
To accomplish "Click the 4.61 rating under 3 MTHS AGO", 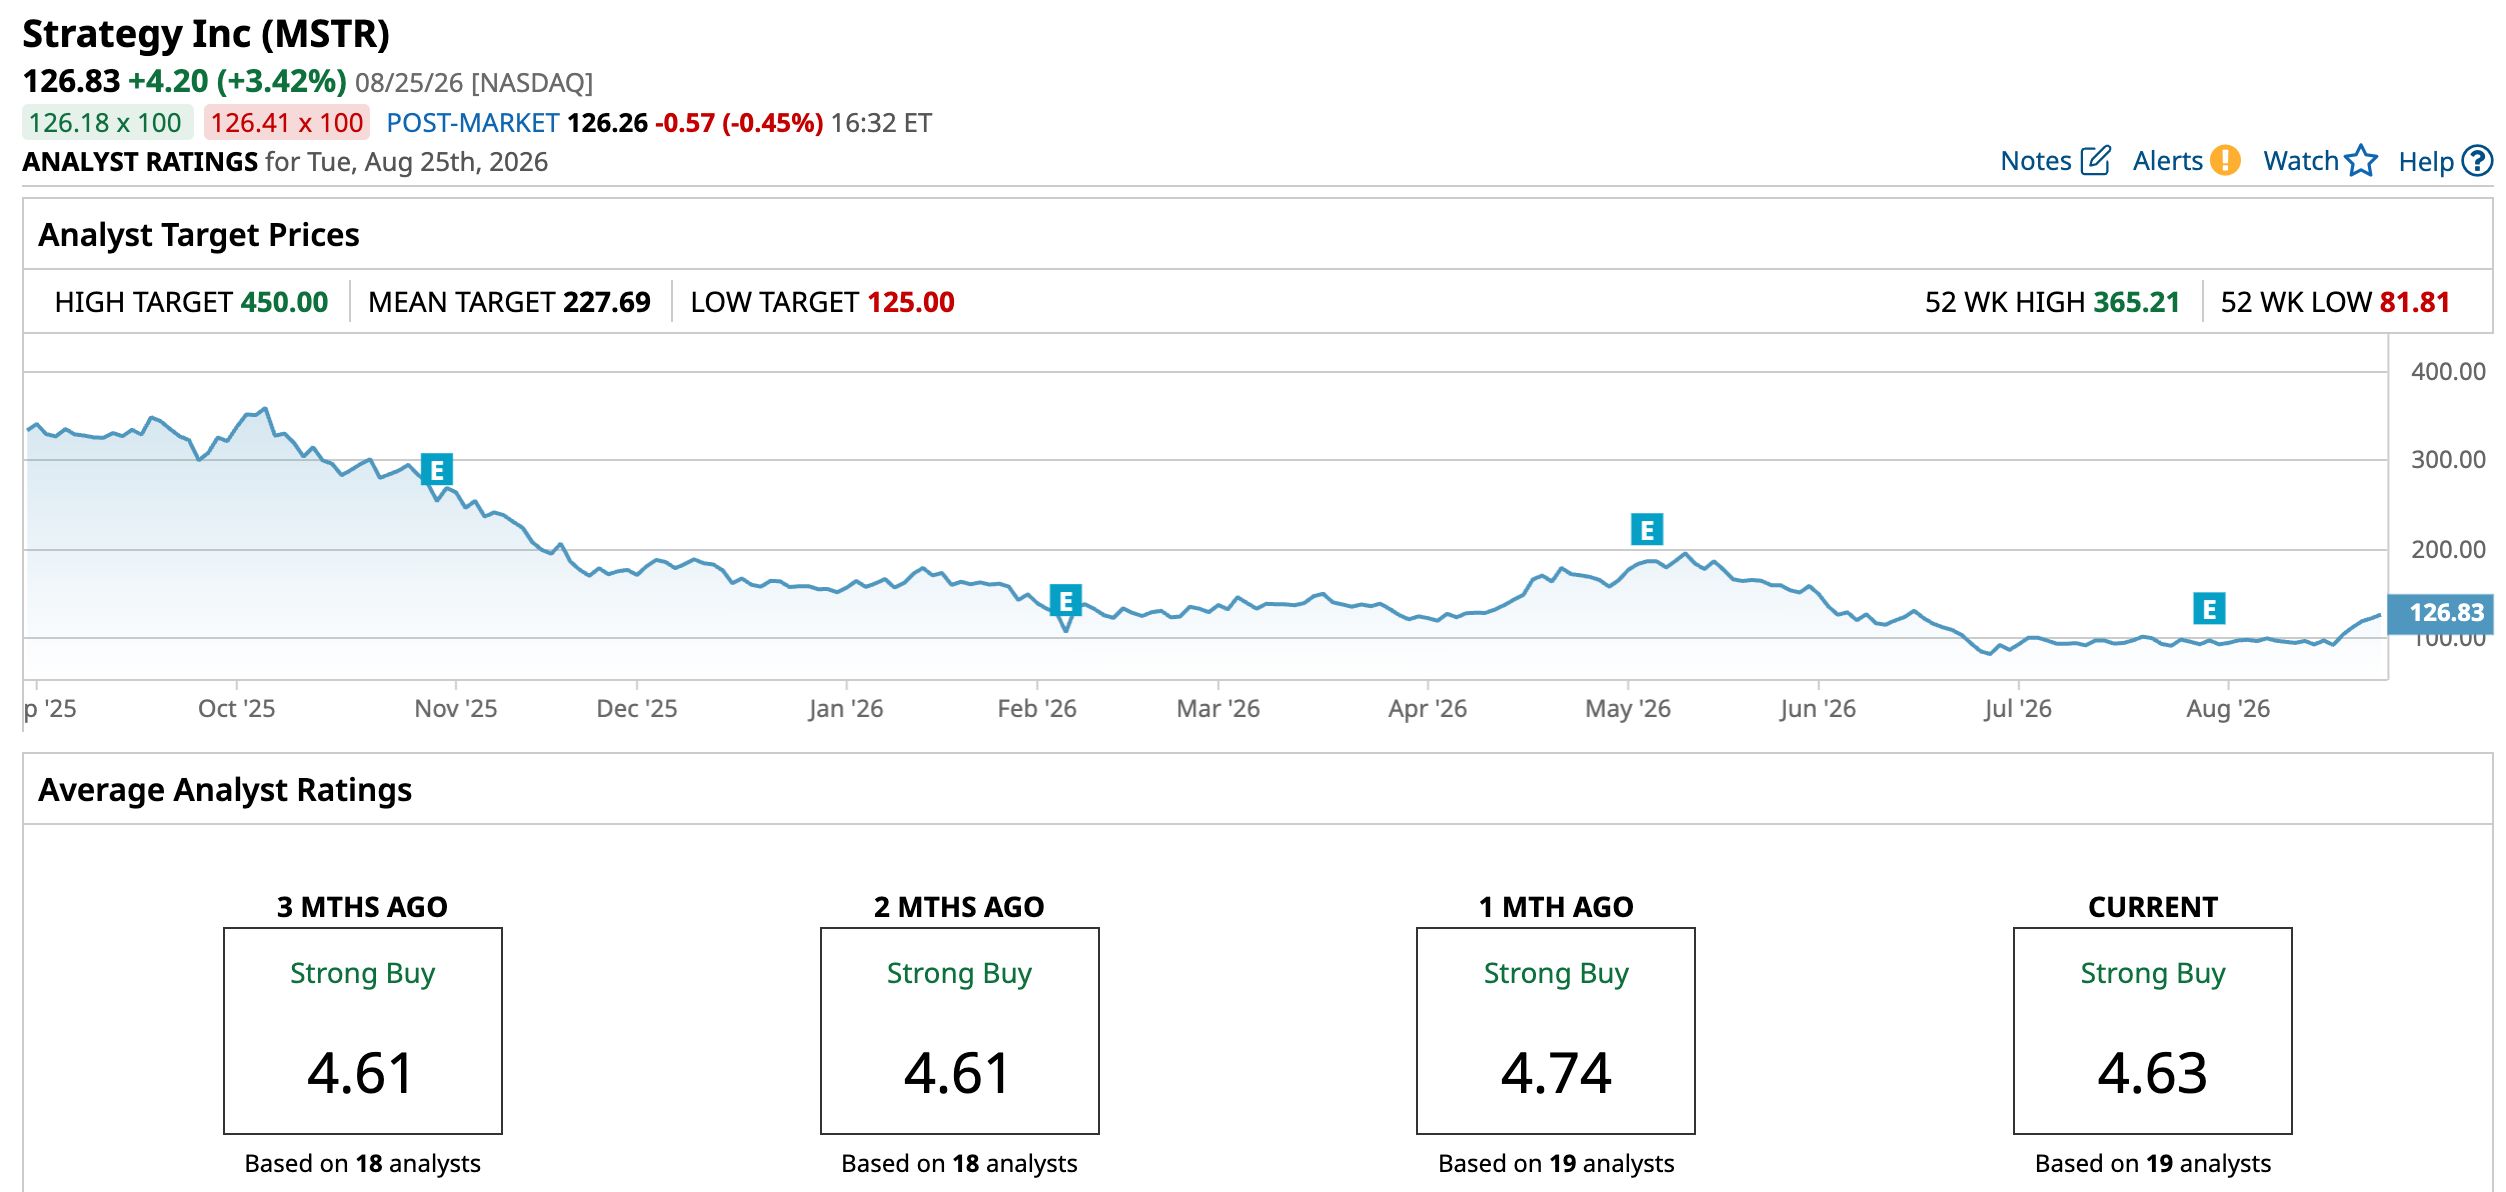I will (x=361, y=1073).
